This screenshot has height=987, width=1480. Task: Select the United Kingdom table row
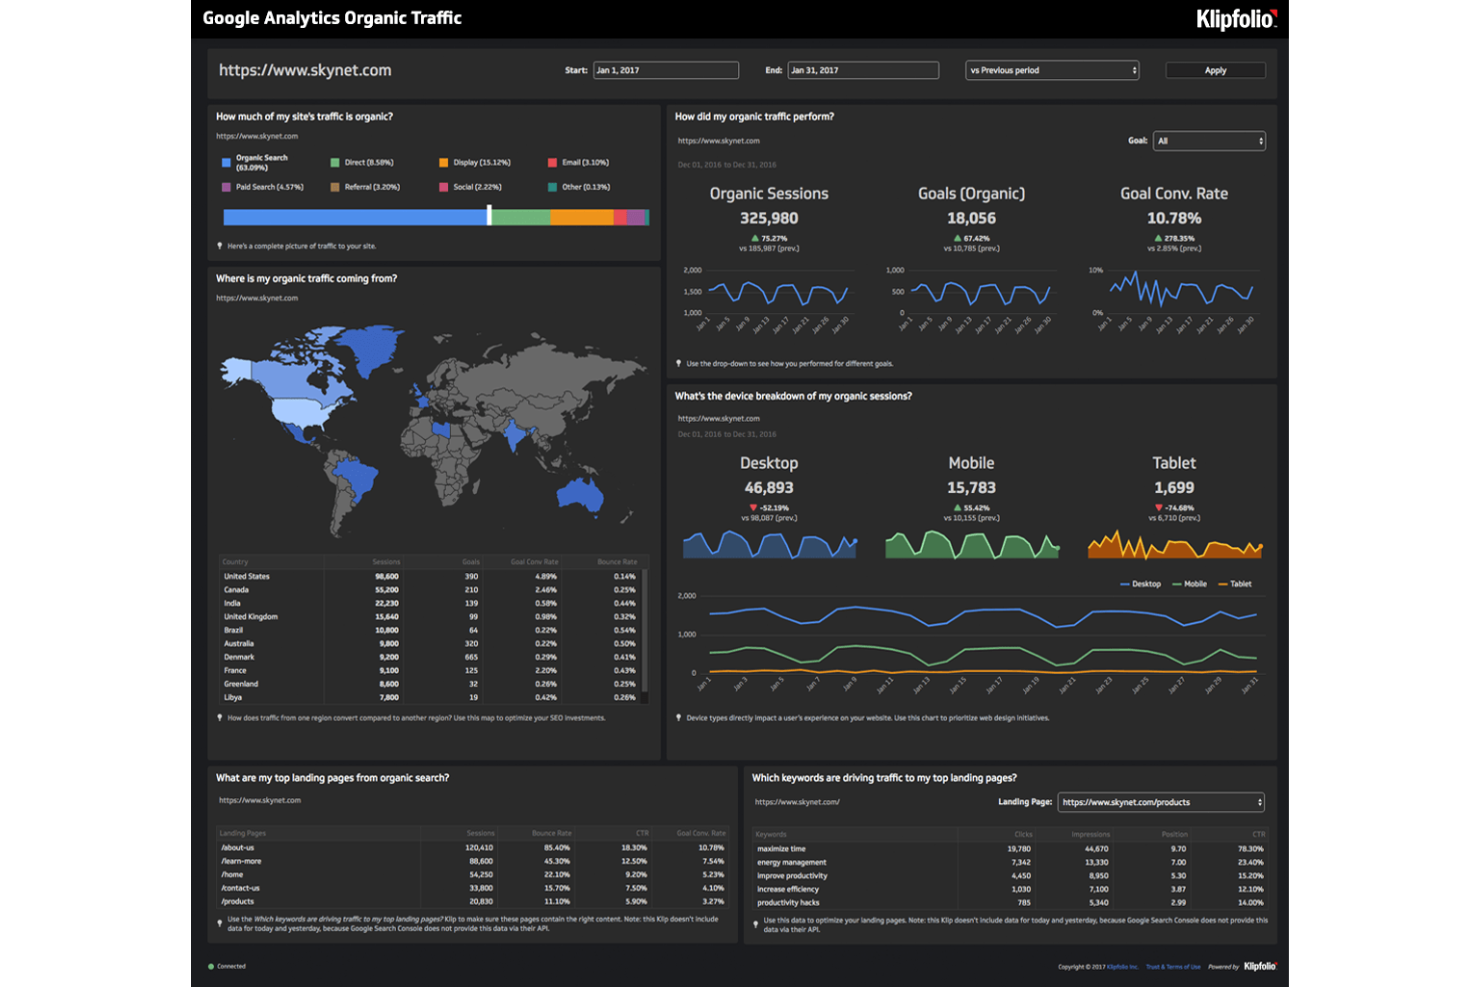[430, 617]
